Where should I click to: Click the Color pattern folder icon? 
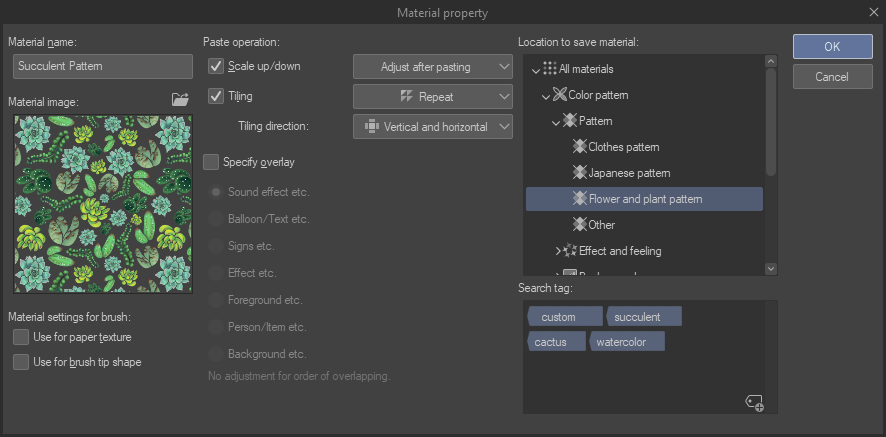(x=559, y=95)
